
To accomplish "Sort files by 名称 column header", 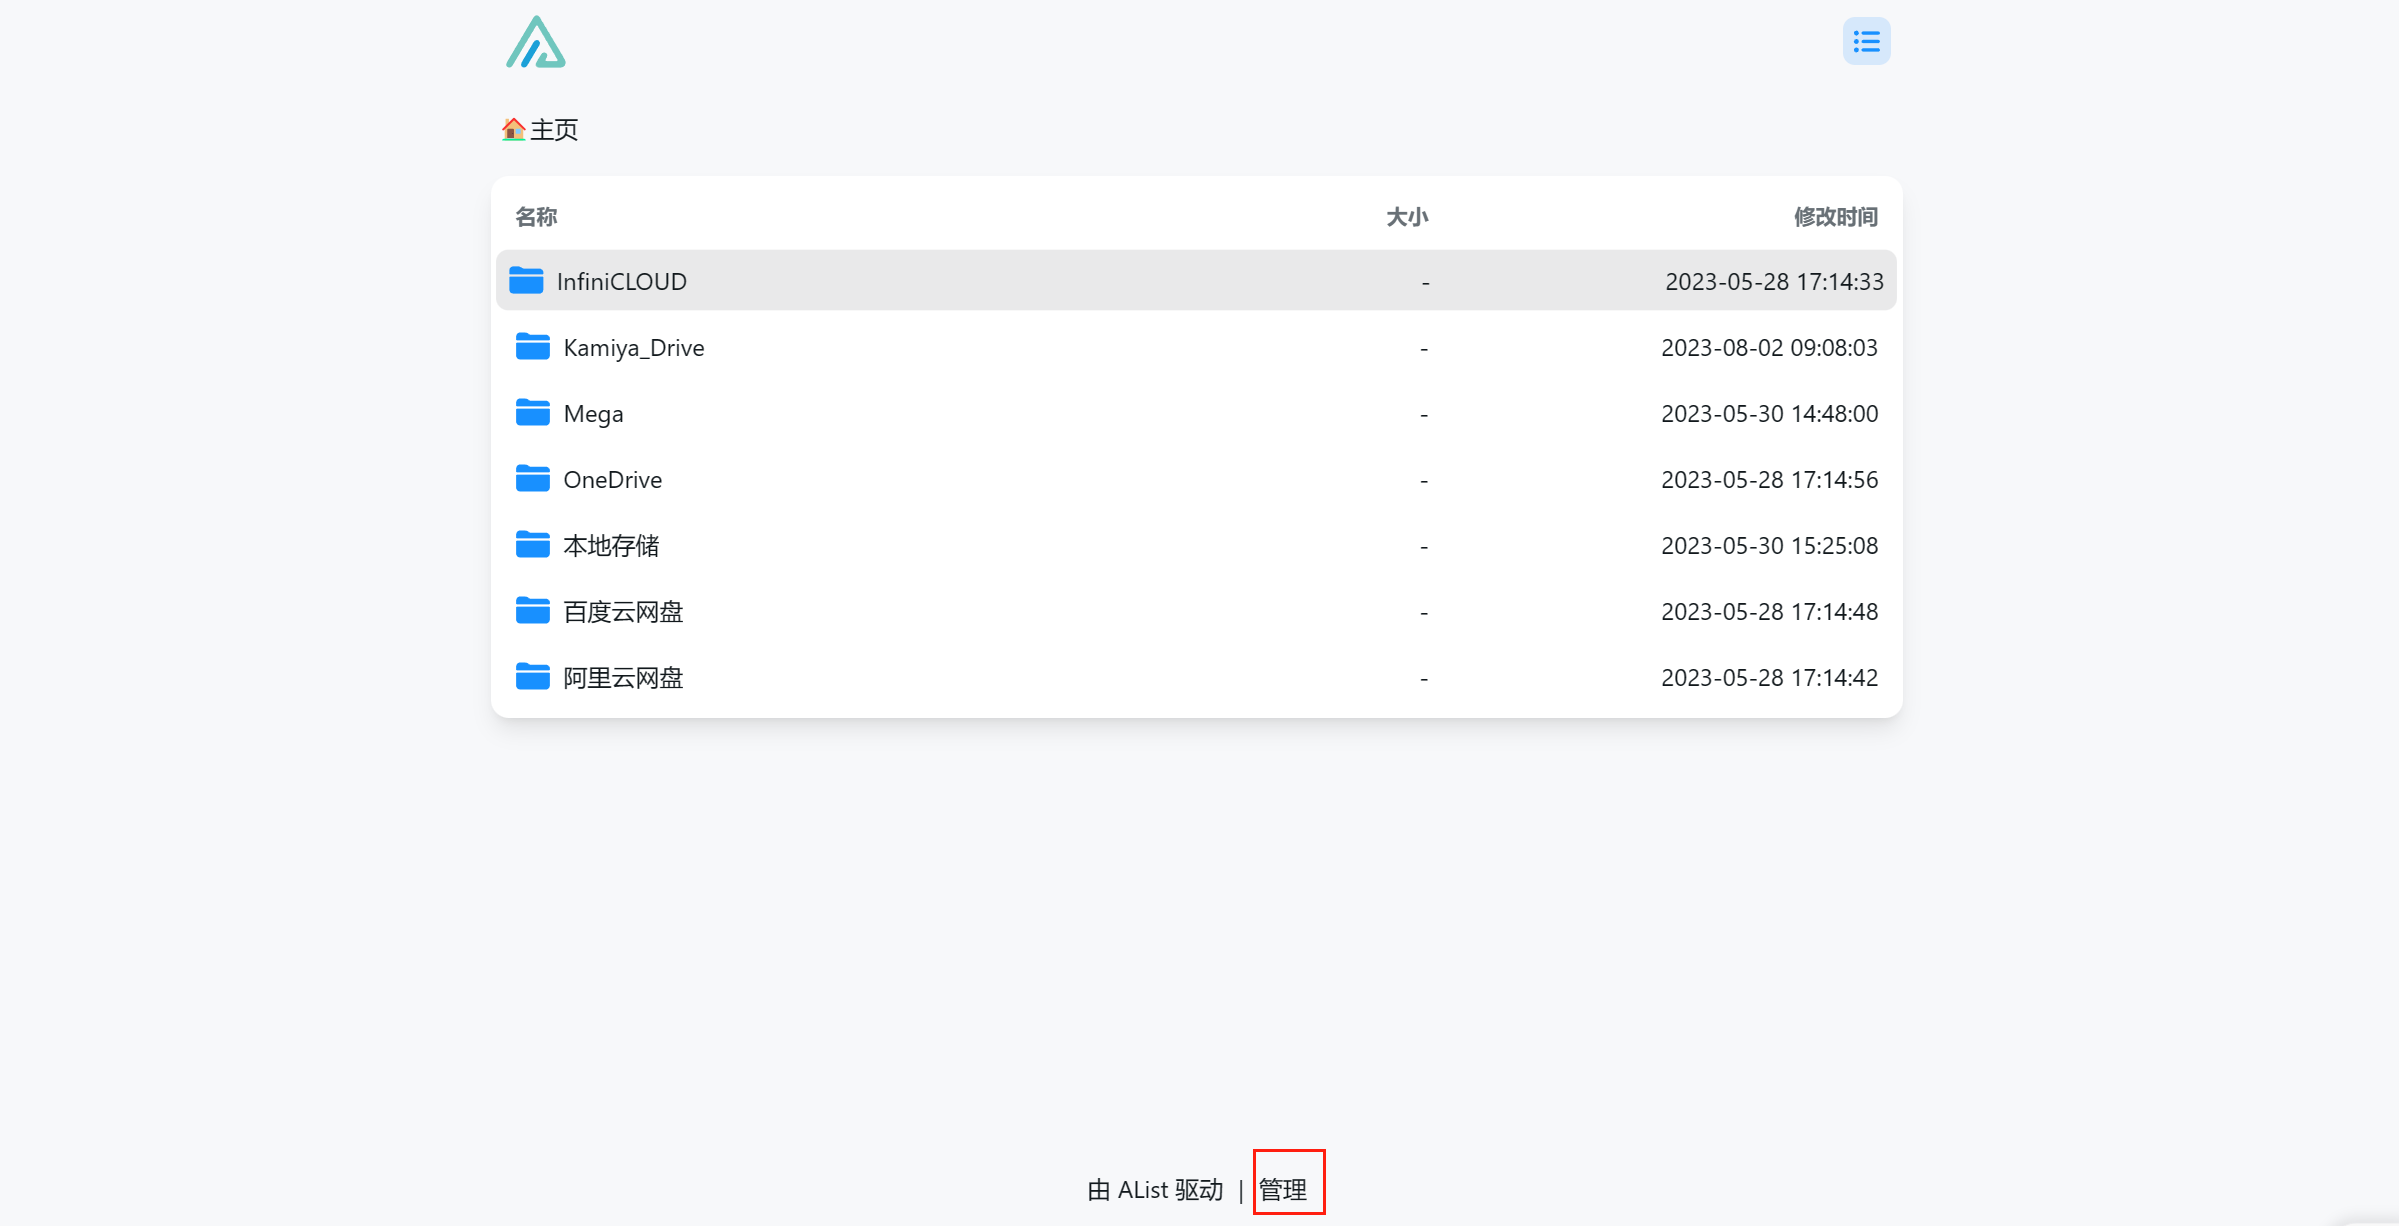I will tap(536, 217).
